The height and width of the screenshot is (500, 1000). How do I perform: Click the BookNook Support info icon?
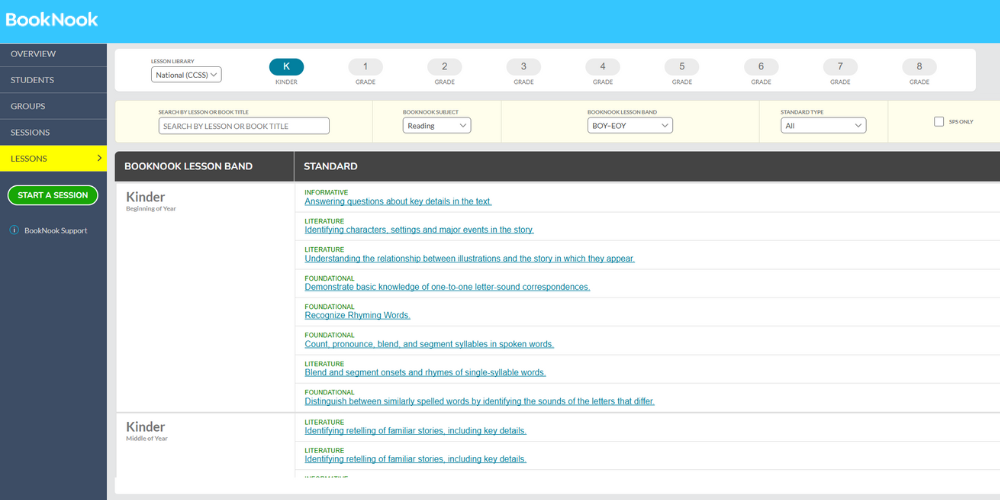coord(14,230)
